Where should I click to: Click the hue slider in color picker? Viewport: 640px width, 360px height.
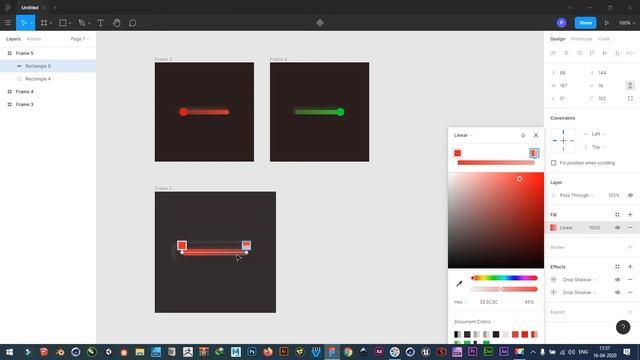(504, 278)
